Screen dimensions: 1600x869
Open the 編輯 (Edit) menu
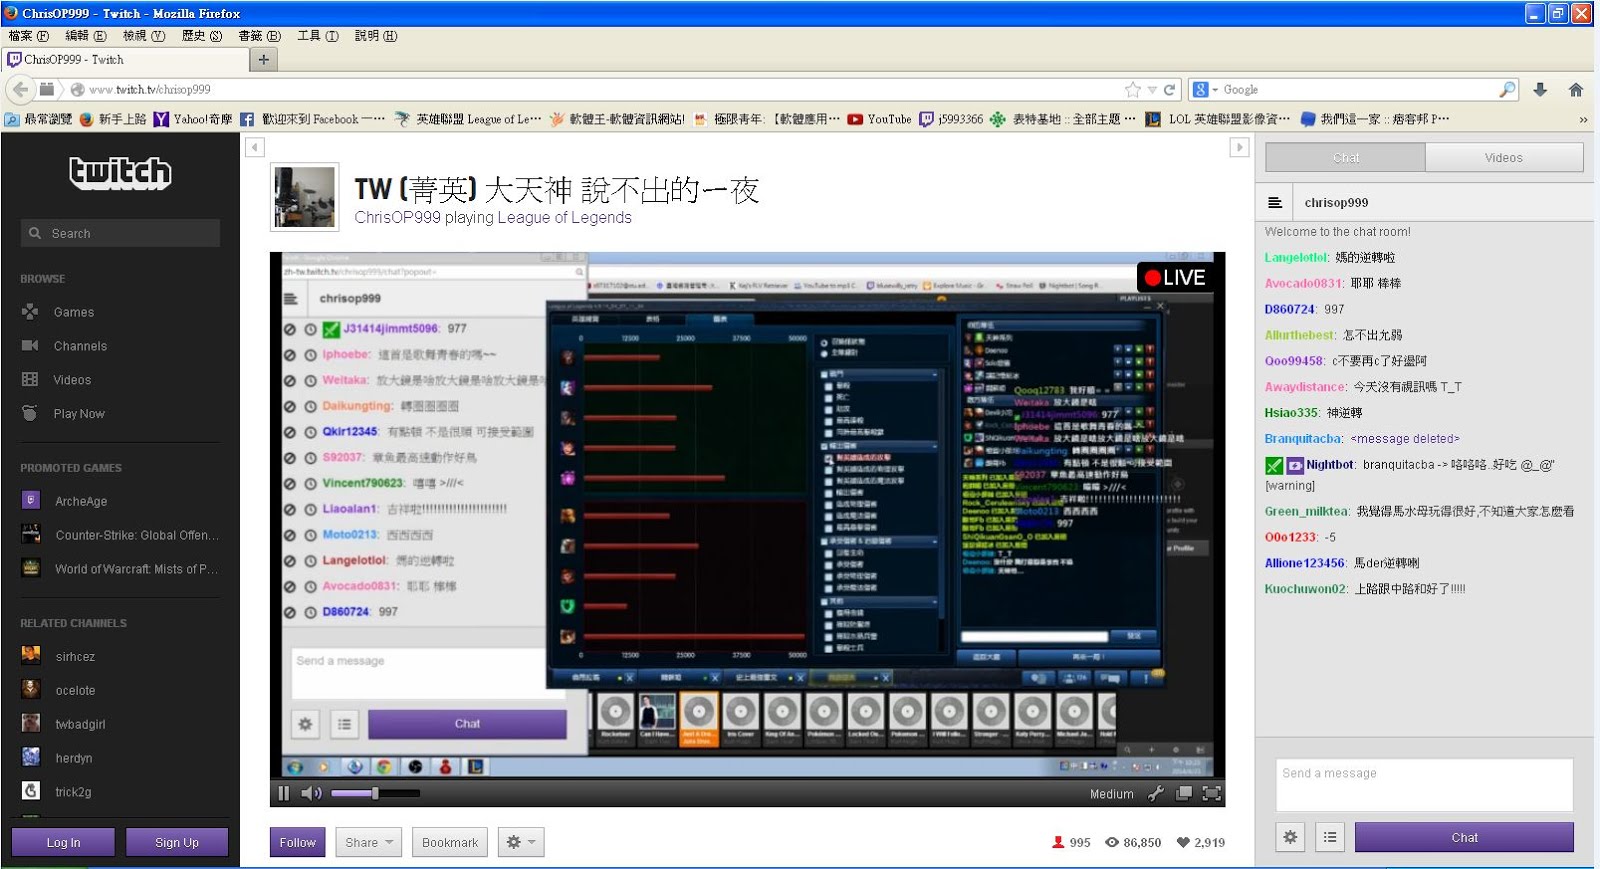point(86,36)
